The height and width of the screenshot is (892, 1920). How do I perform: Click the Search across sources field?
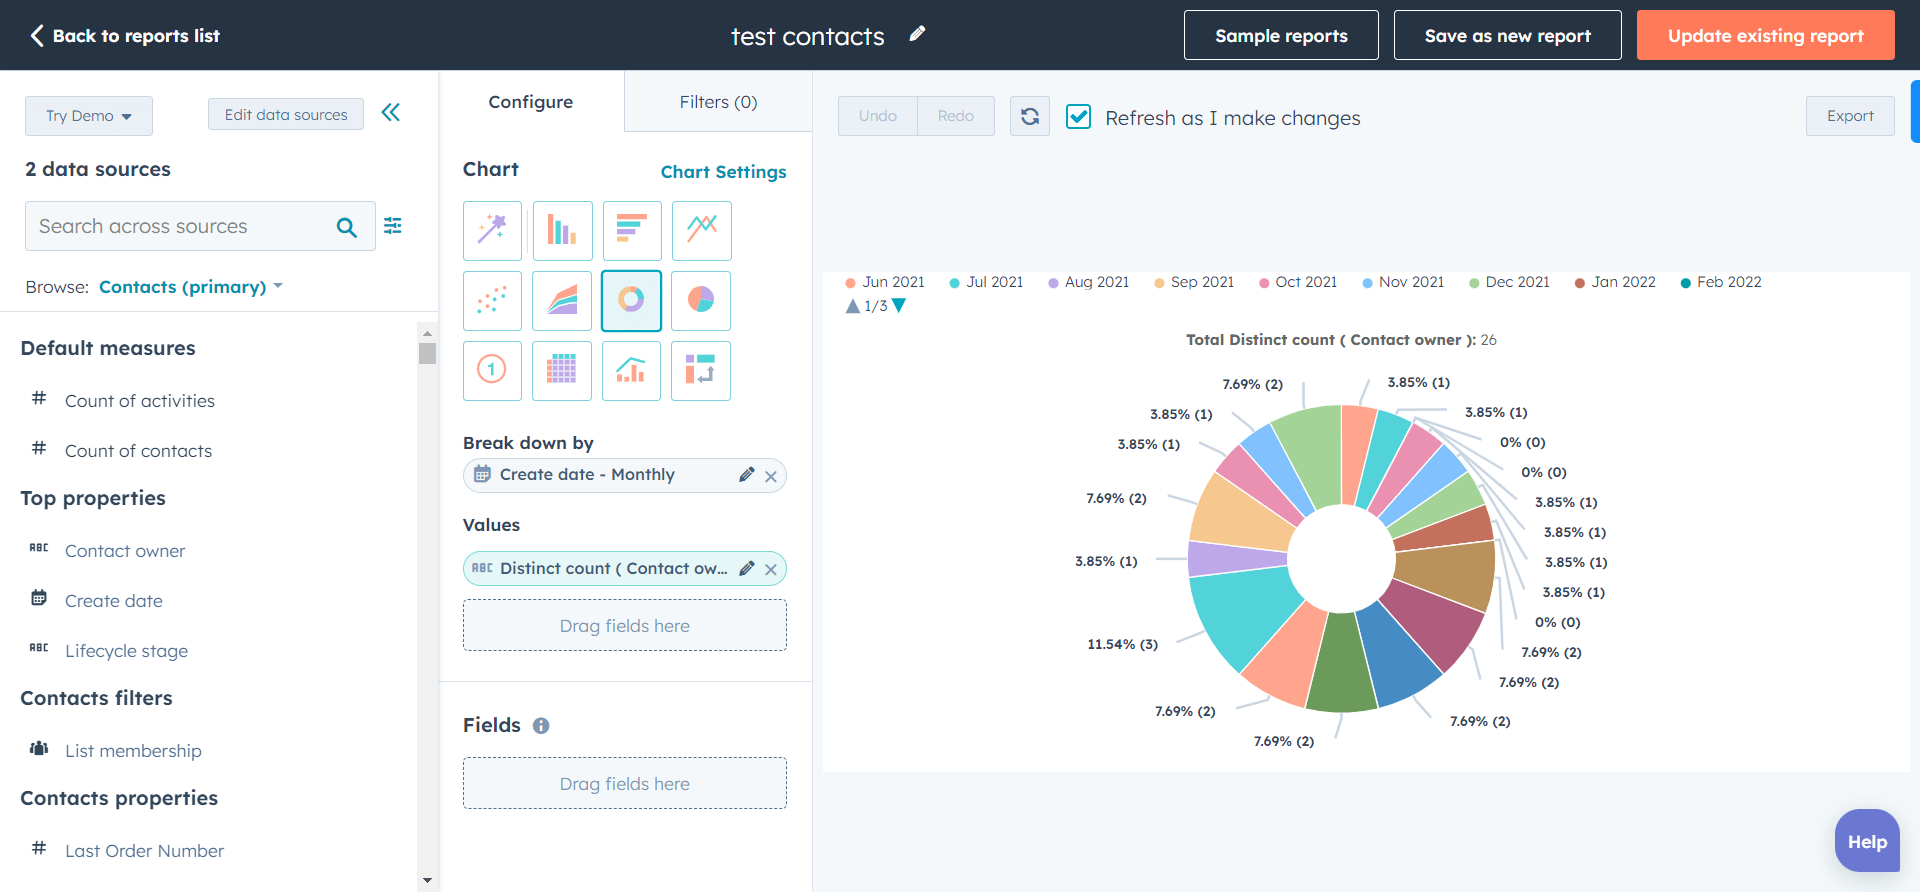point(180,227)
